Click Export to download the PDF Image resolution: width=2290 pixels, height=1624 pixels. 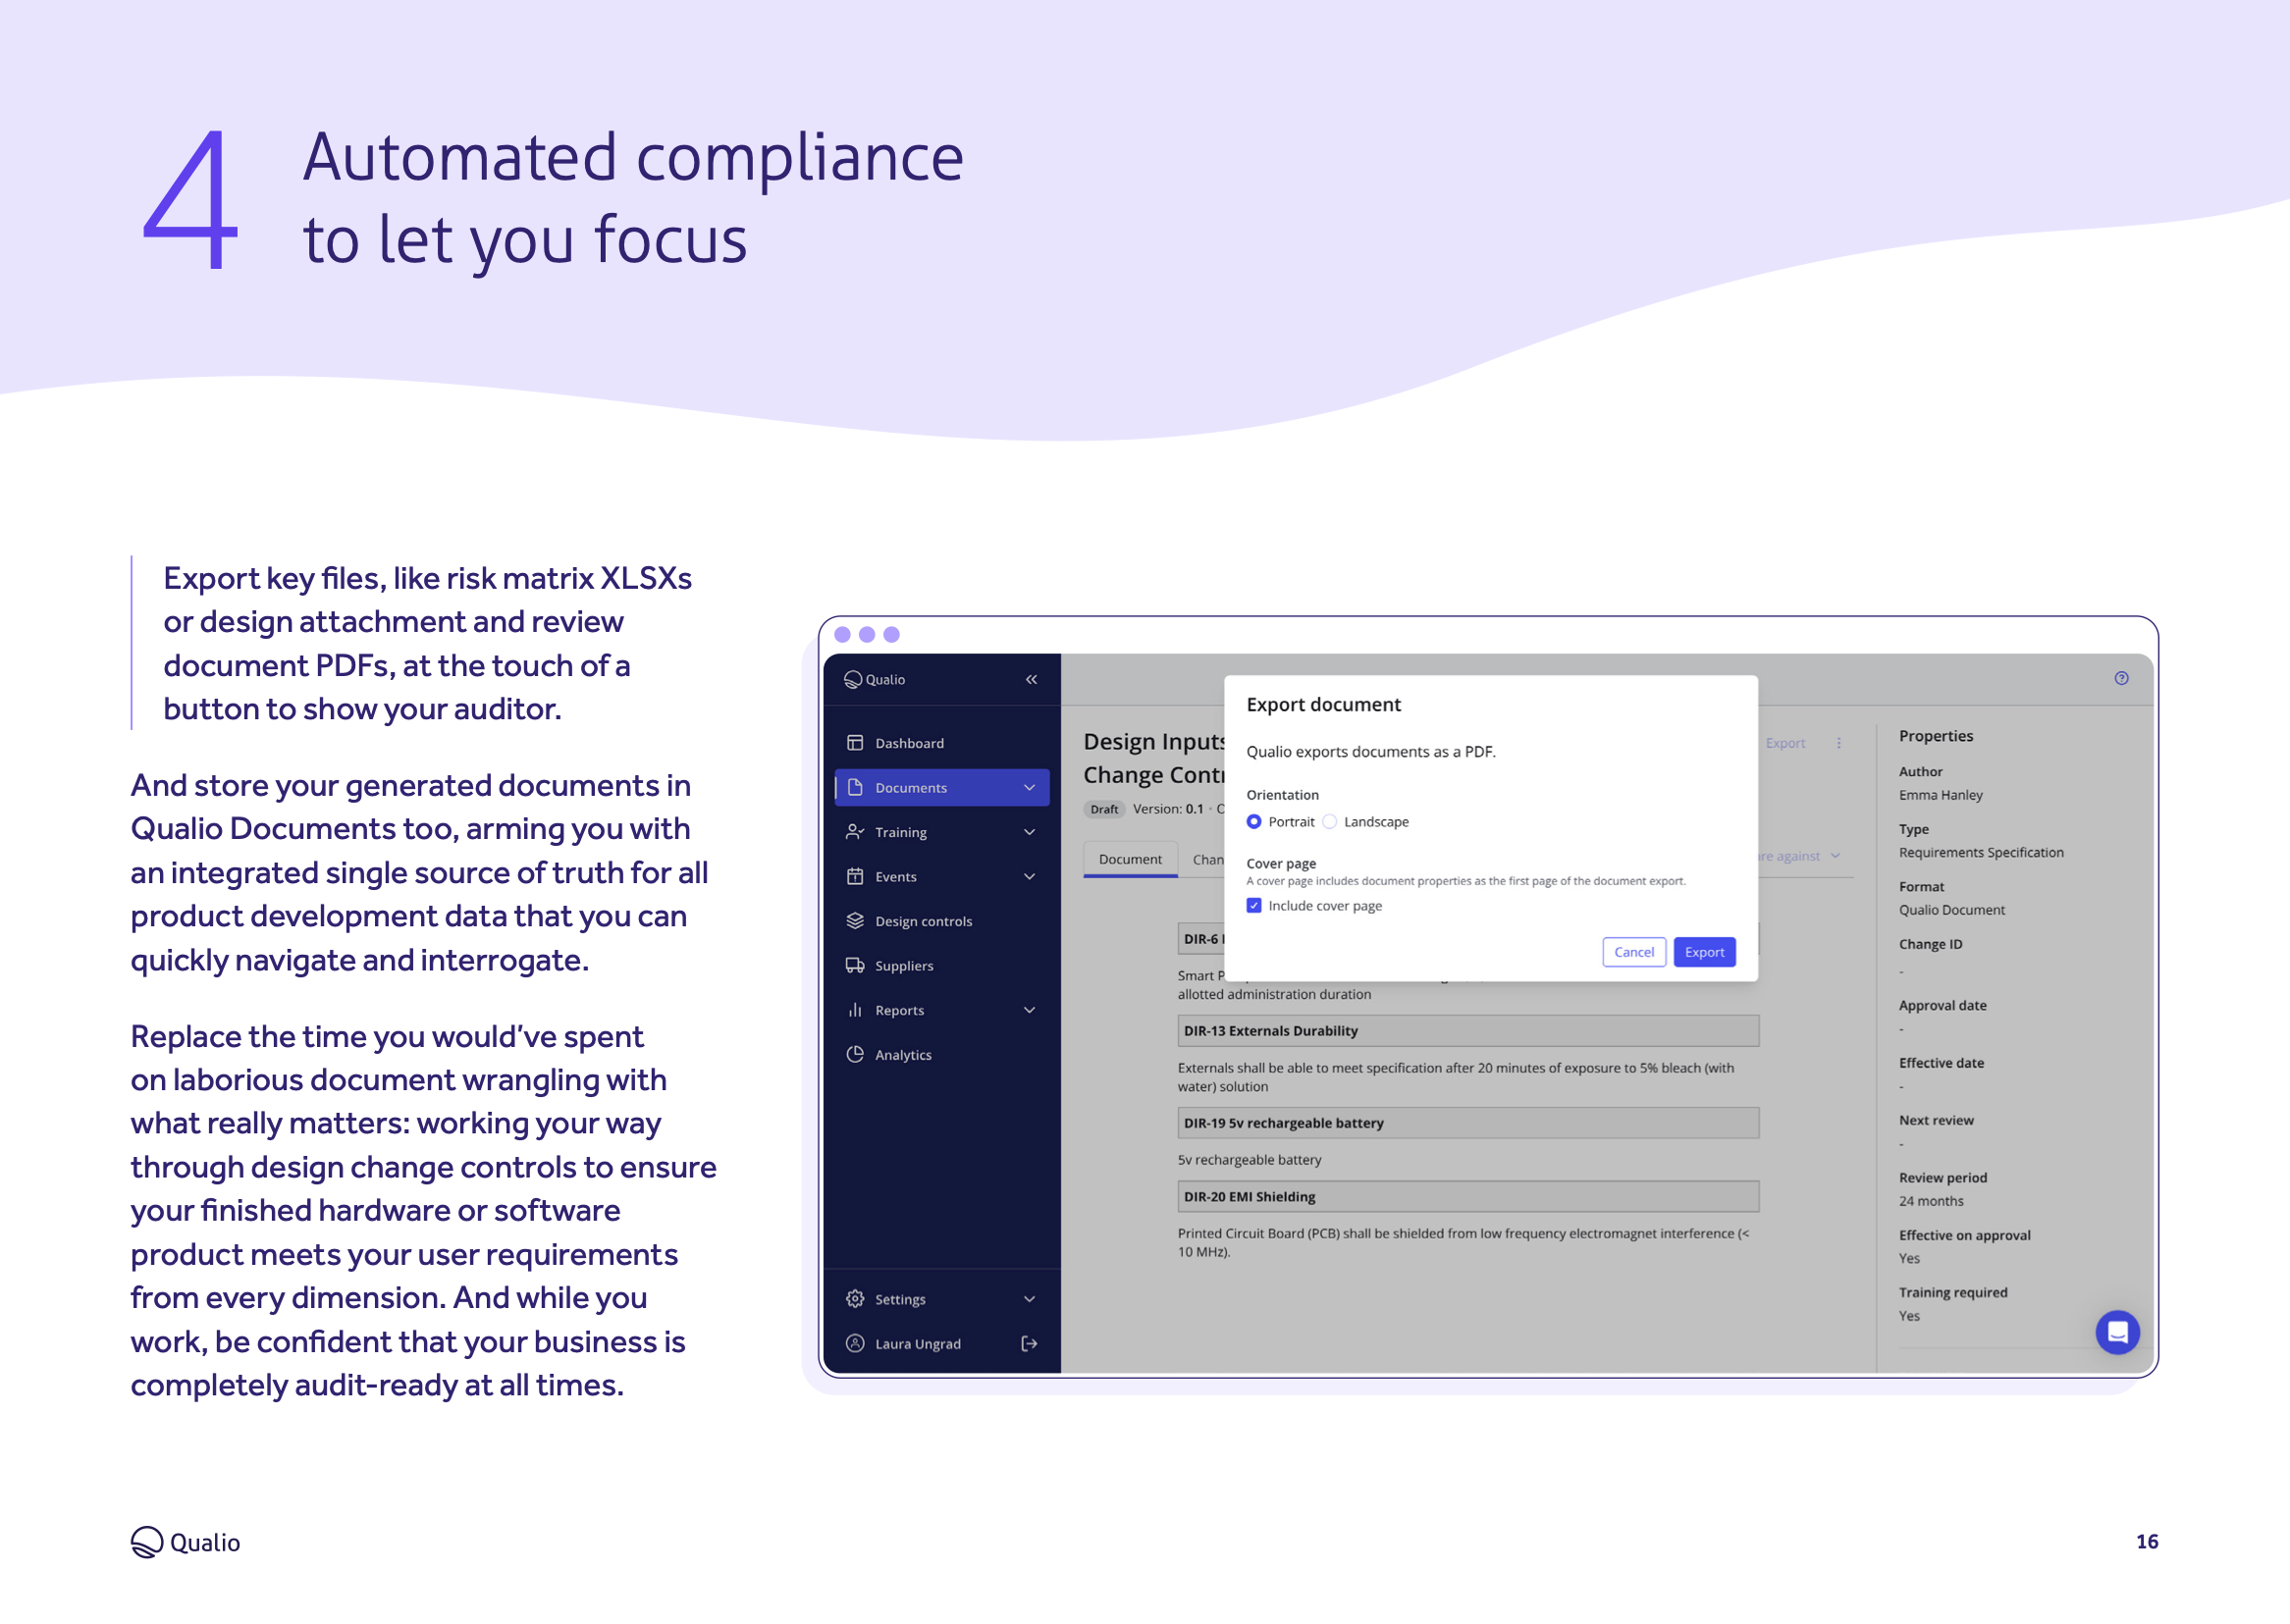click(1704, 951)
